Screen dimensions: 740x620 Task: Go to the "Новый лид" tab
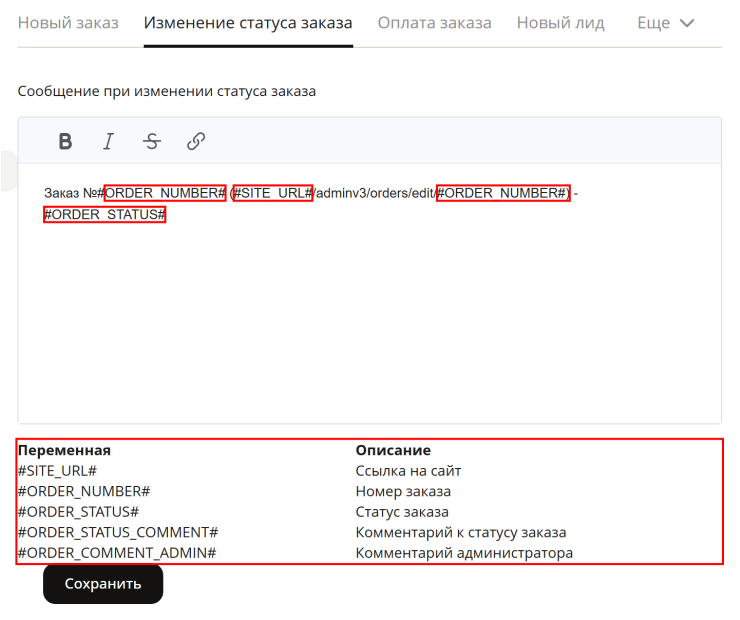[561, 23]
